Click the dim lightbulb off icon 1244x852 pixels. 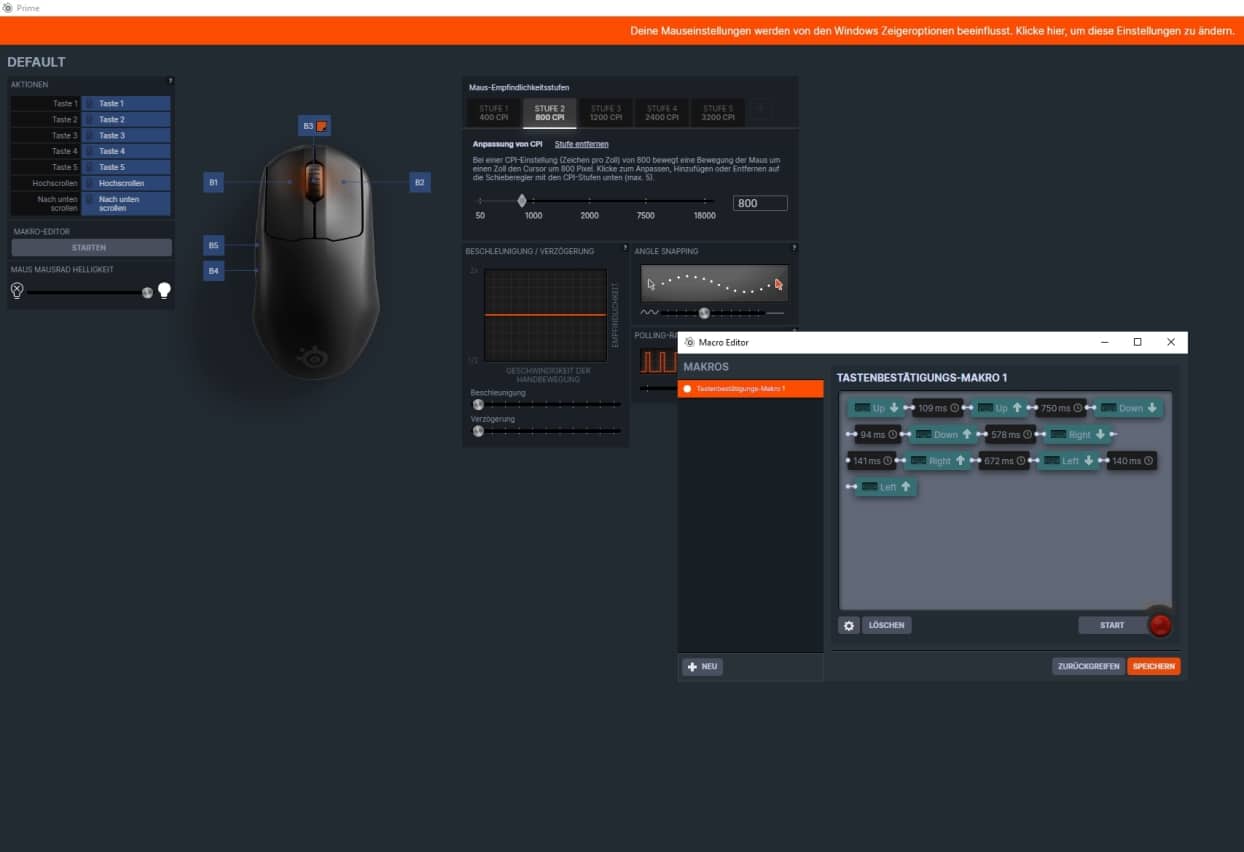pos(17,291)
